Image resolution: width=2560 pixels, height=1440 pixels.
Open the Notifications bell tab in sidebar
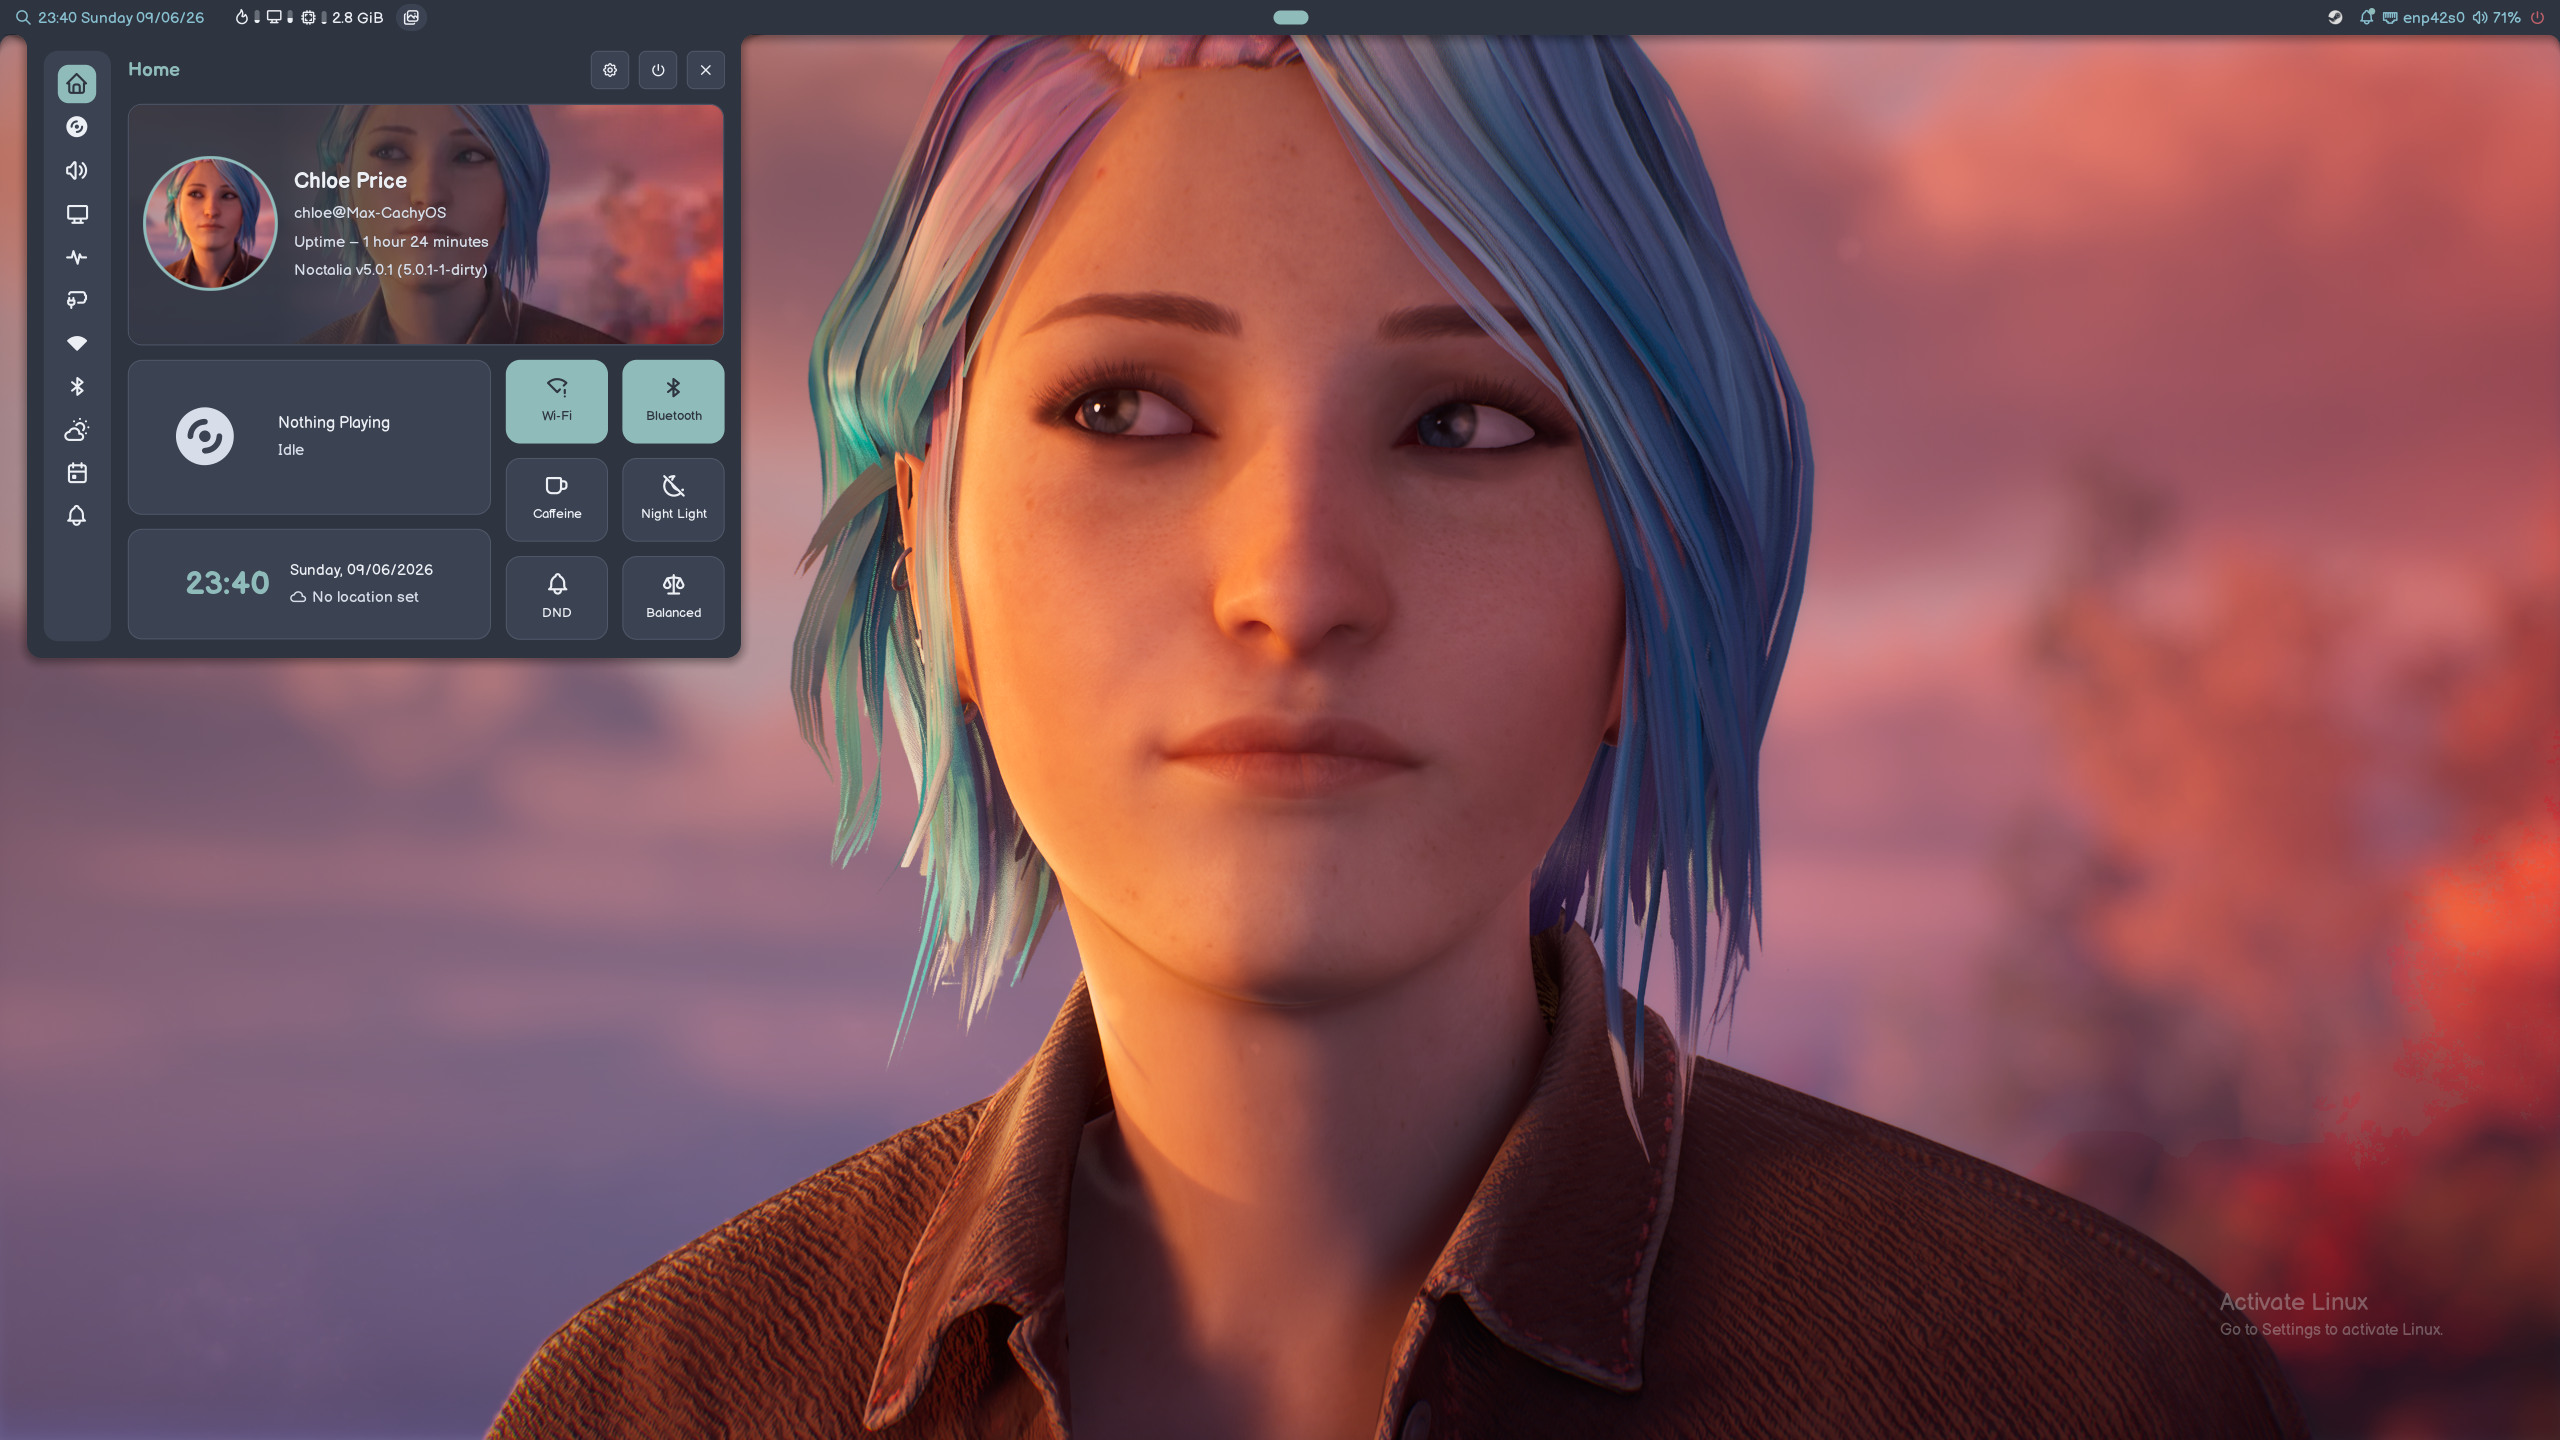[x=77, y=516]
